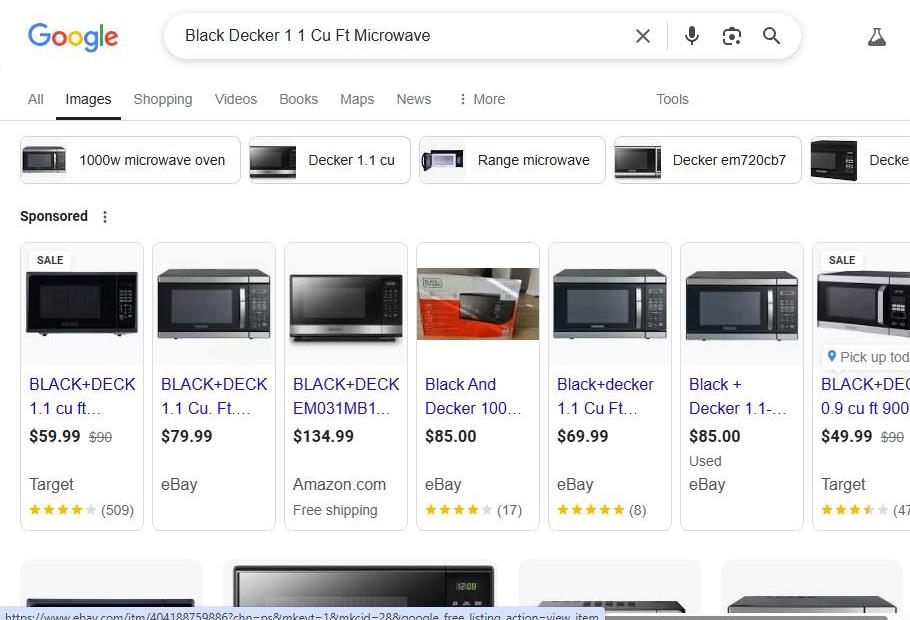910x620 pixels.
Task: Choose the Range microwave suggestion chip
Action: [x=512, y=160]
